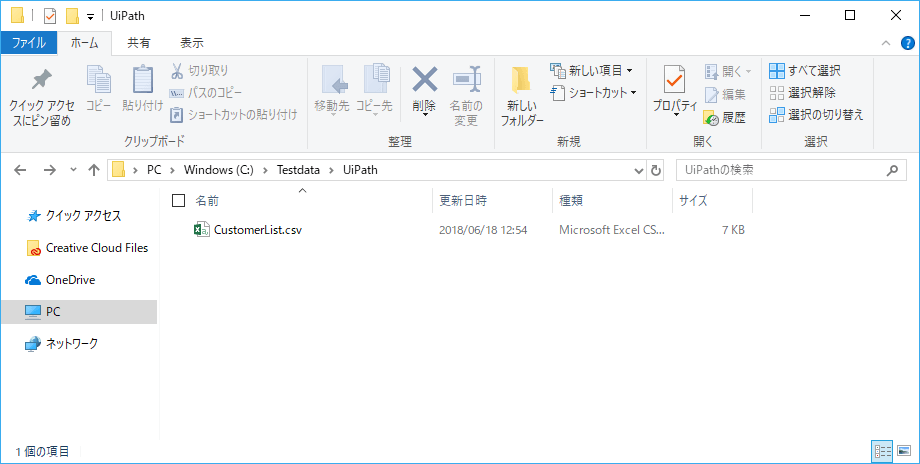Click the 2018/06/18 12:54 date cell
Viewport: 920px width, 464px height.
pos(483,230)
